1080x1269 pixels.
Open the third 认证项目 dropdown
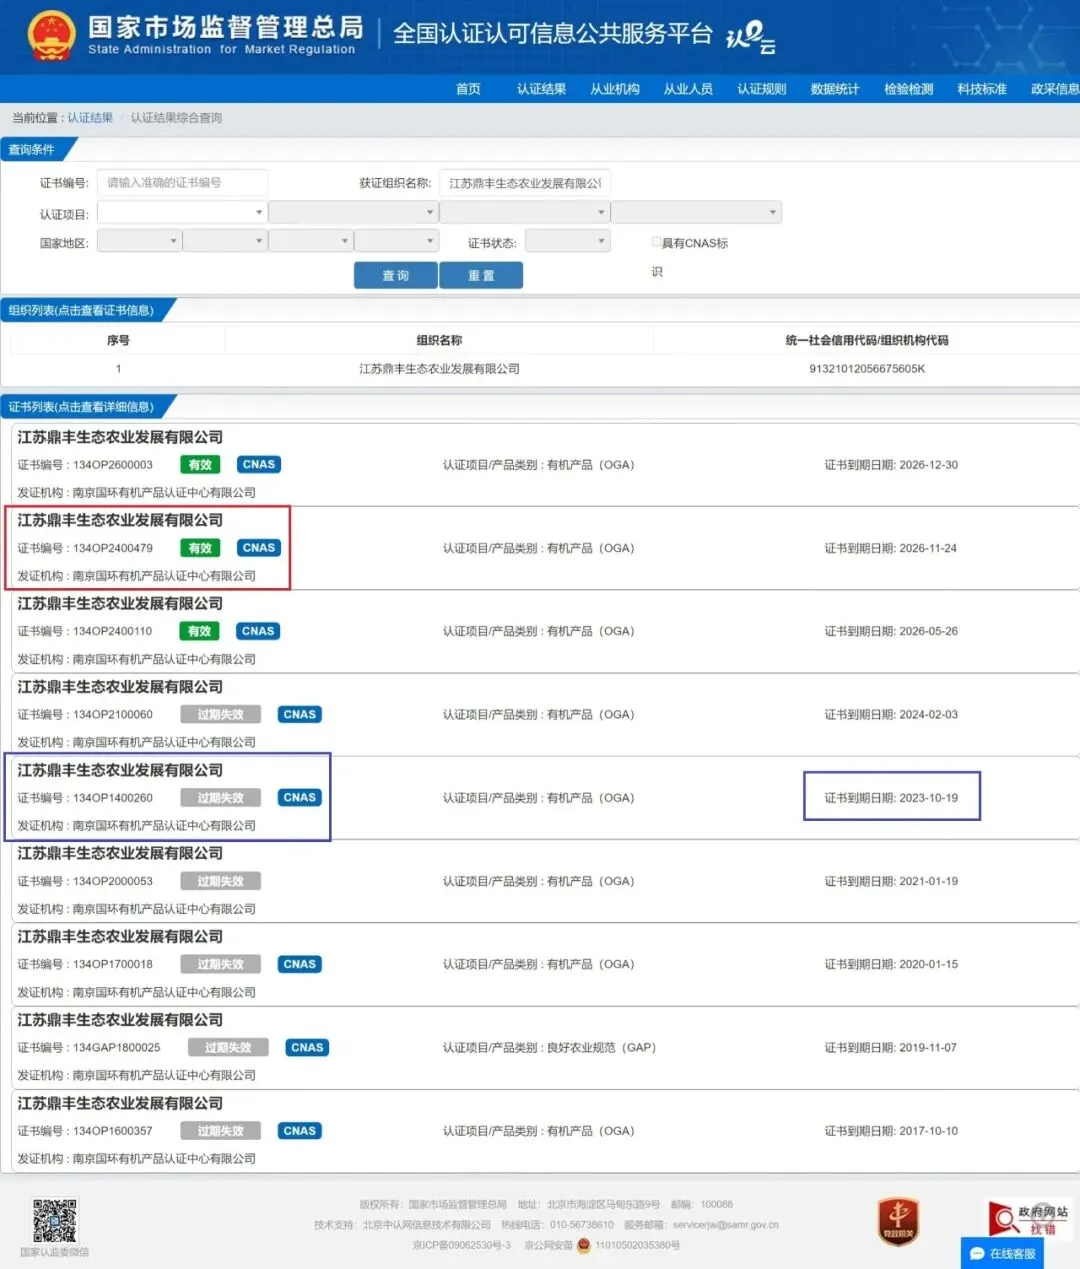coord(525,212)
